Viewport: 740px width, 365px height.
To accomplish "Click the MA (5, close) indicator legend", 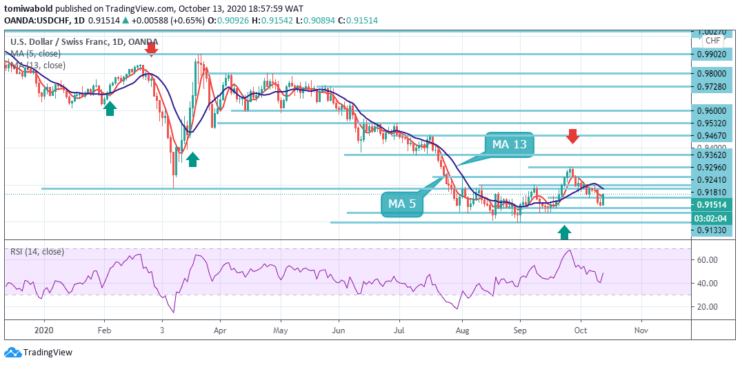I will tap(37, 53).
